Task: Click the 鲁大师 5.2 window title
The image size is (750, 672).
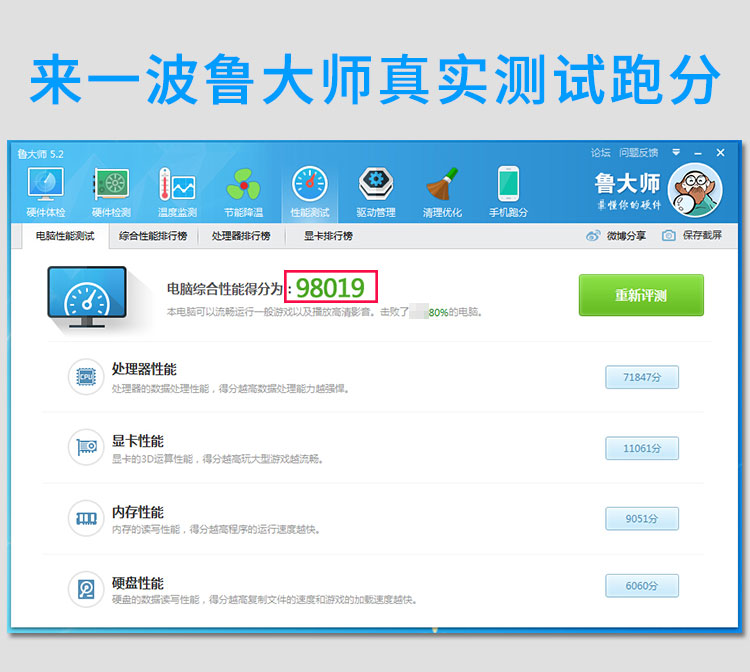Action: tap(41, 154)
